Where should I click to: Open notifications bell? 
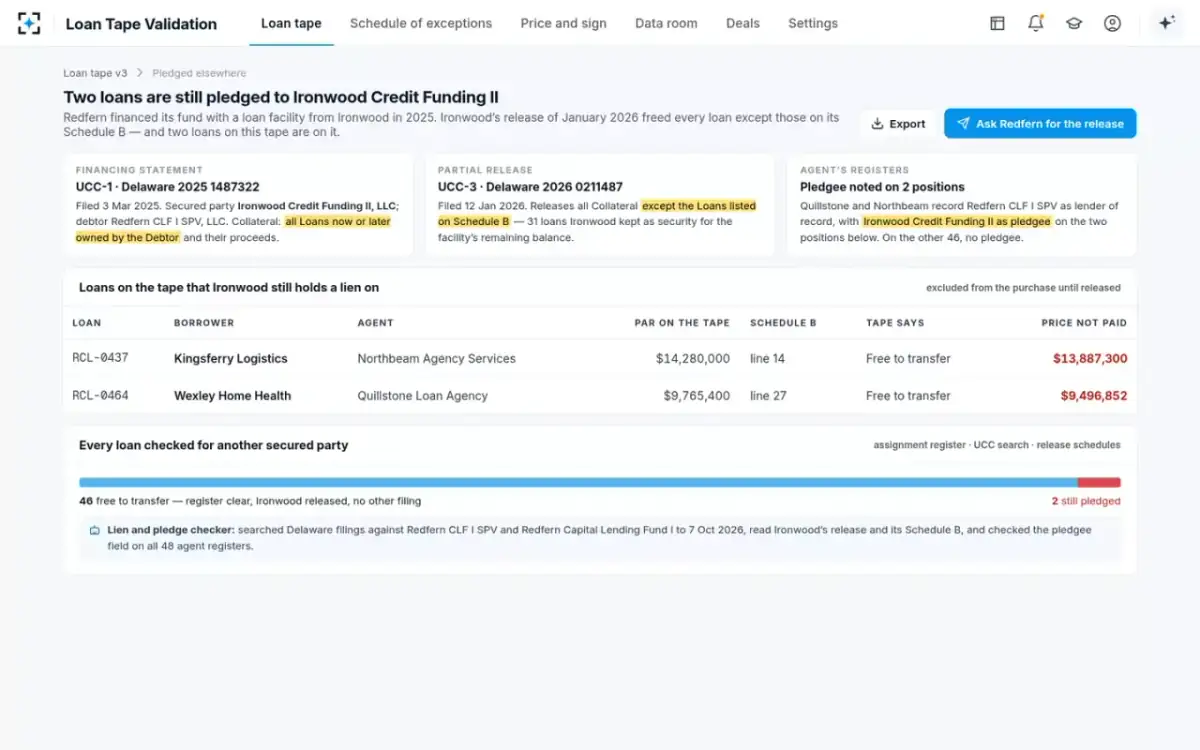click(x=1036, y=23)
